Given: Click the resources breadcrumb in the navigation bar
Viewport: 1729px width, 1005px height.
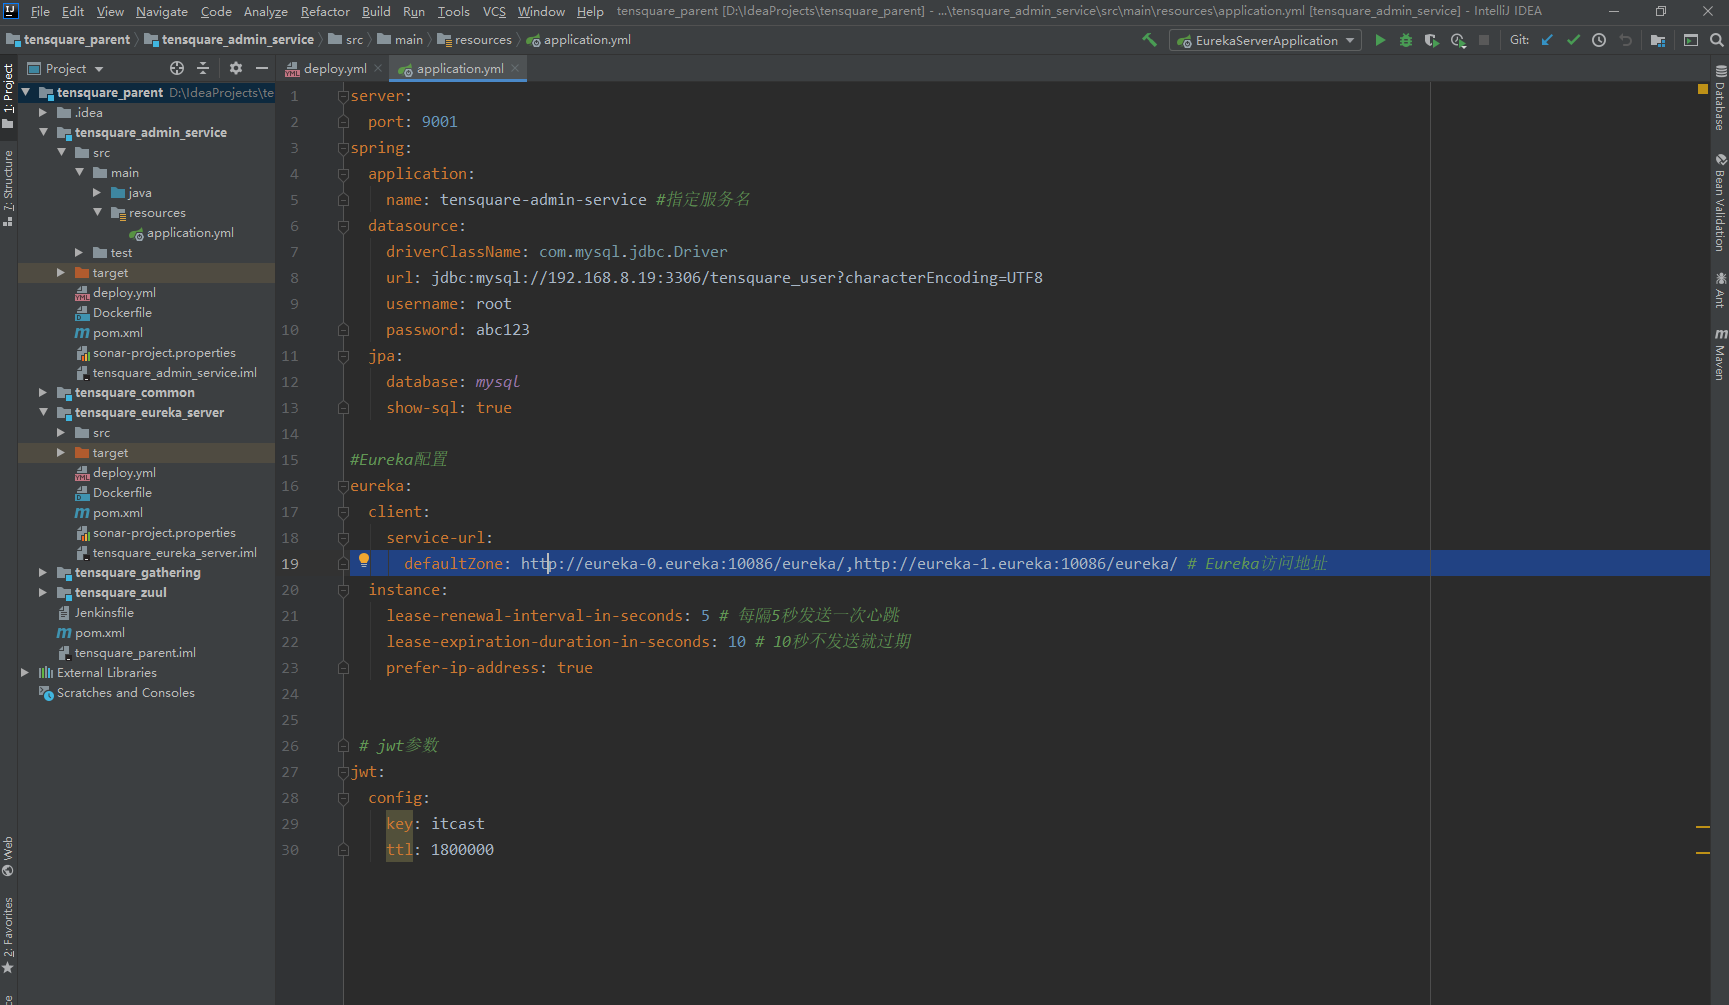Looking at the screenshot, I should coord(474,39).
